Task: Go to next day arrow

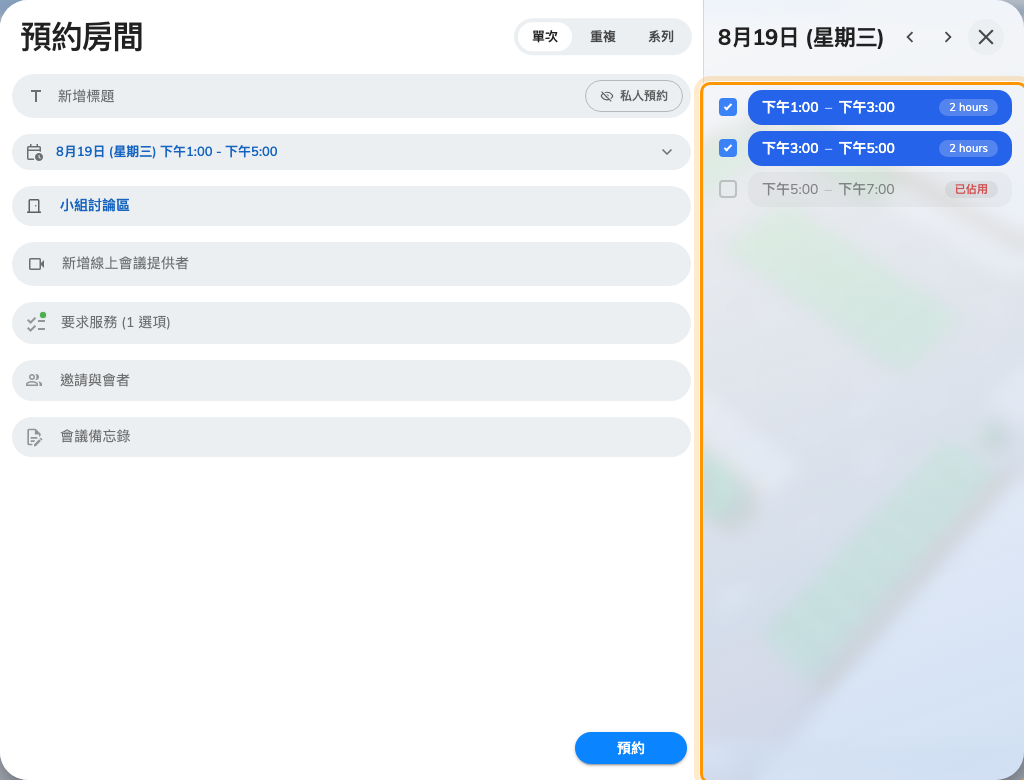Action: pyautogui.click(x=948, y=37)
